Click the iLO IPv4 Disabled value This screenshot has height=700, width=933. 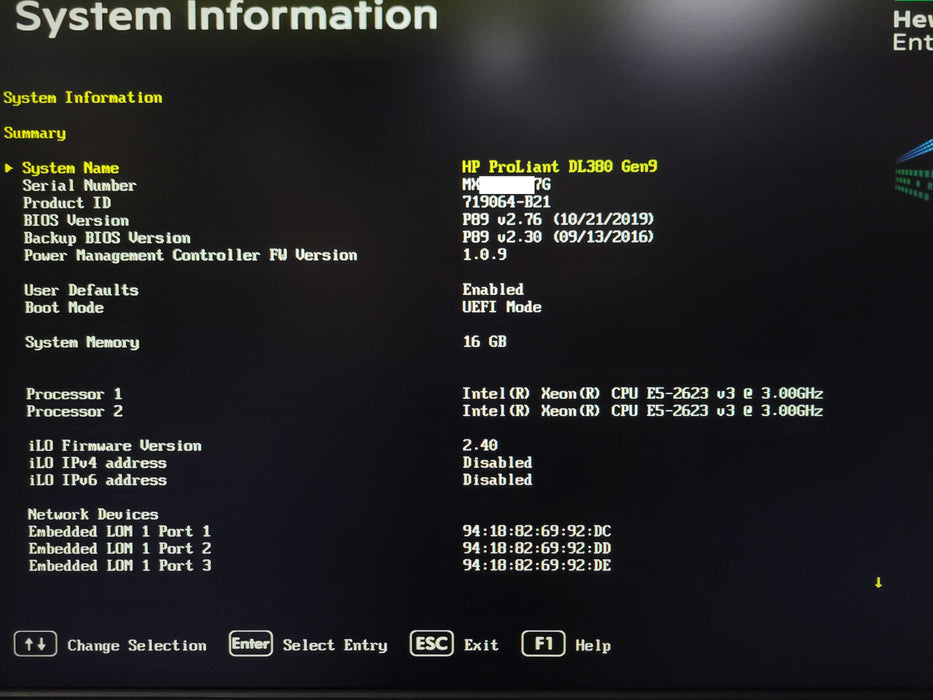click(497, 462)
